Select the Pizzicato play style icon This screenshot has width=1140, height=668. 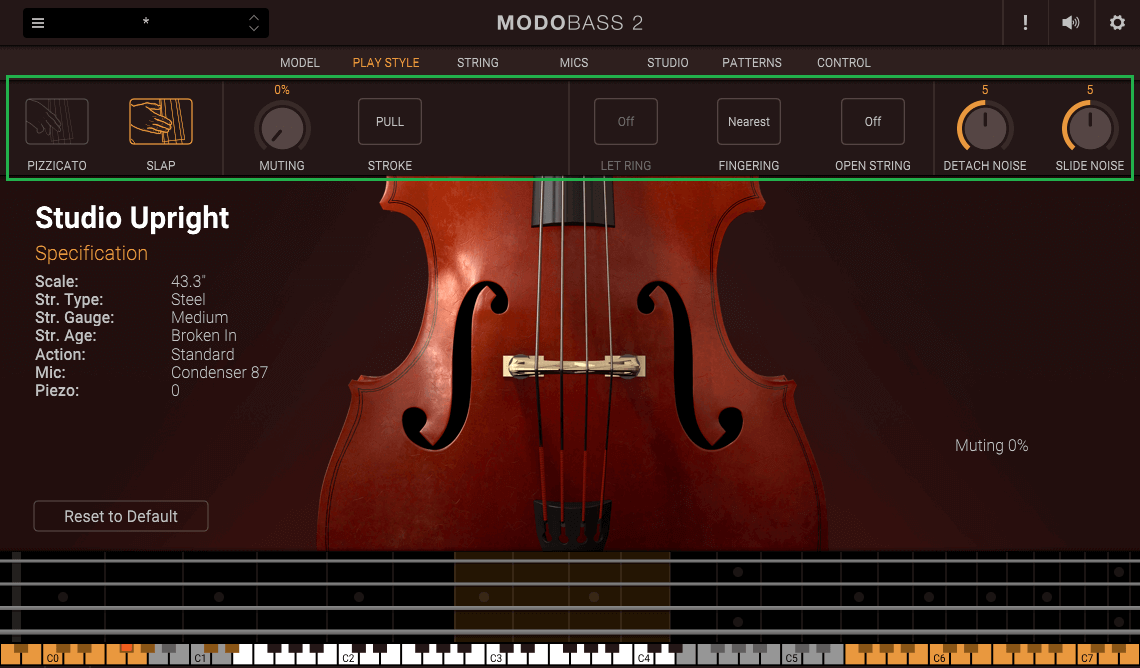pos(57,121)
